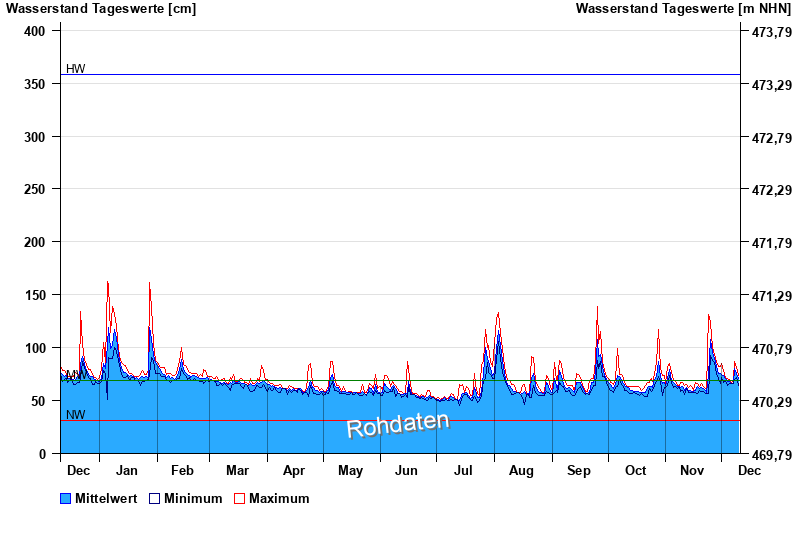Select the Mittelwert legend label
The height and width of the screenshot is (550, 800).
[107, 498]
